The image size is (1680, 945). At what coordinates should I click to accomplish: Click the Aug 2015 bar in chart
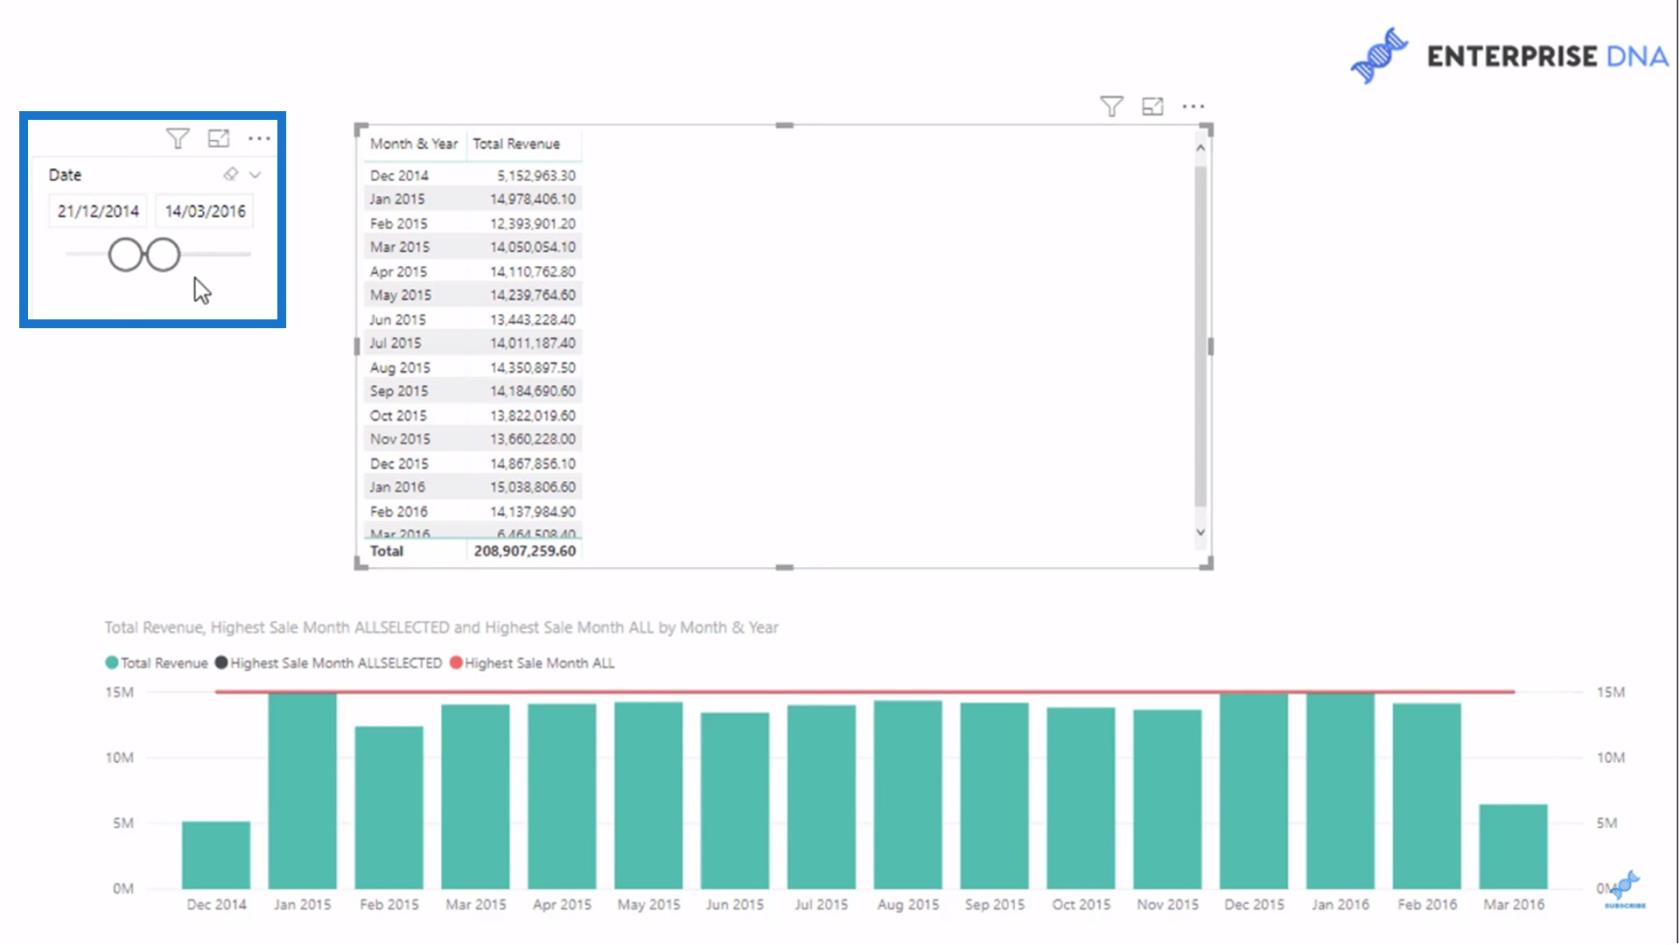(x=908, y=795)
